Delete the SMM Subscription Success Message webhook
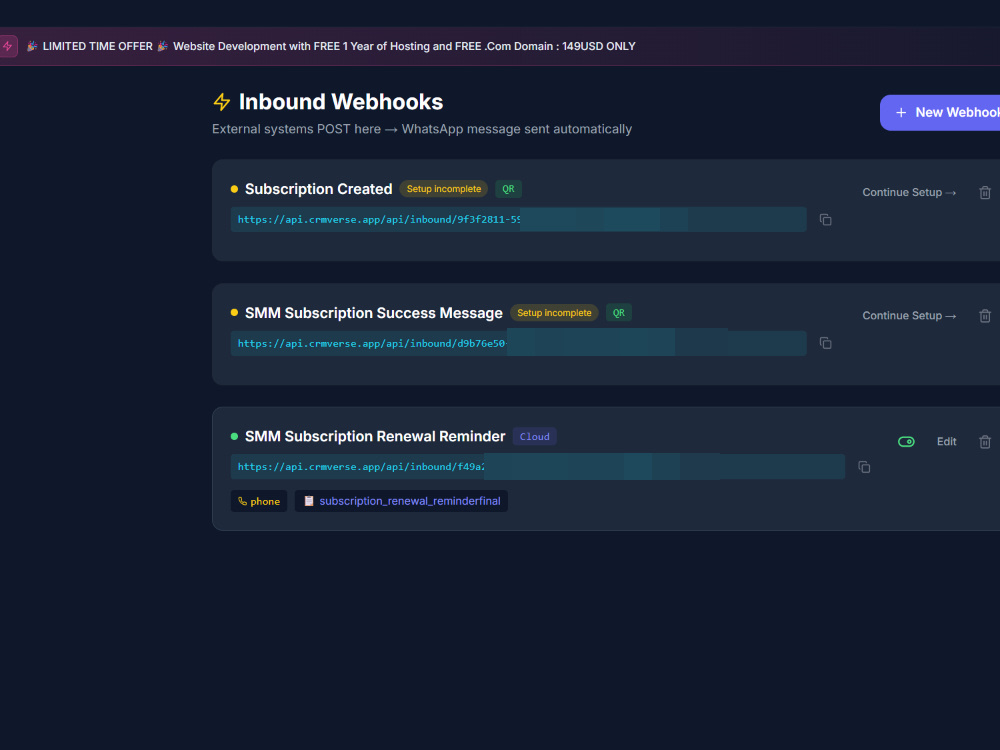 click(985, 316)
